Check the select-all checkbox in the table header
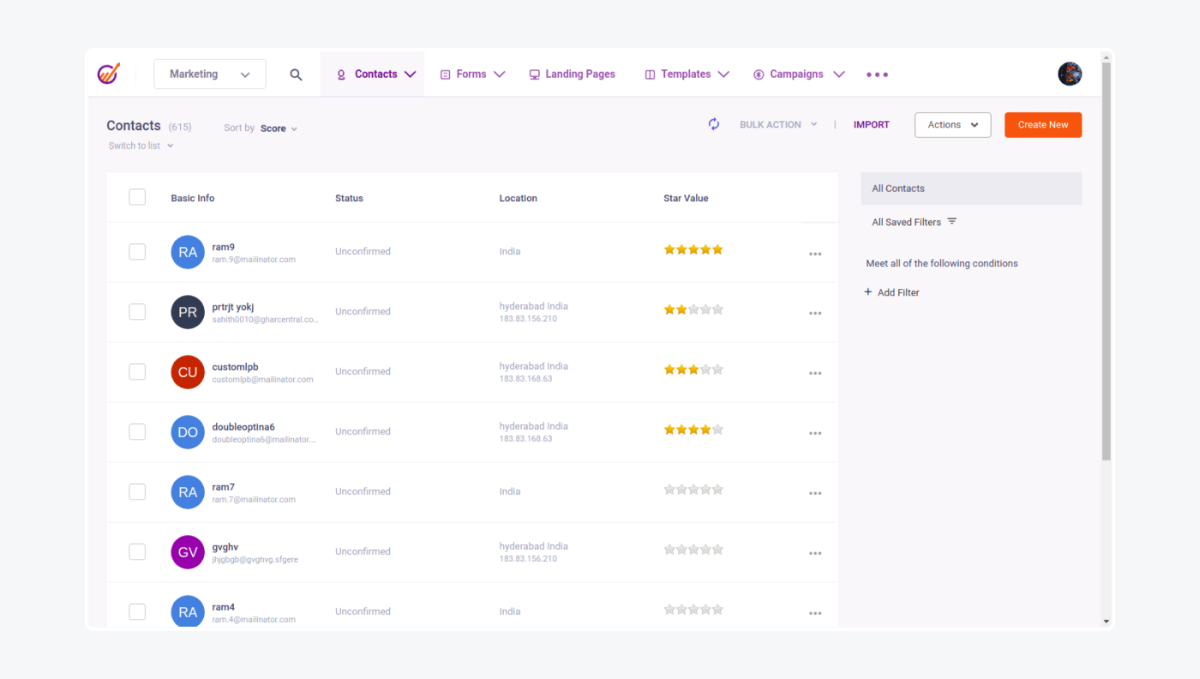The height and width of the screenshot is (679, 1200). (x=137, y=197)
